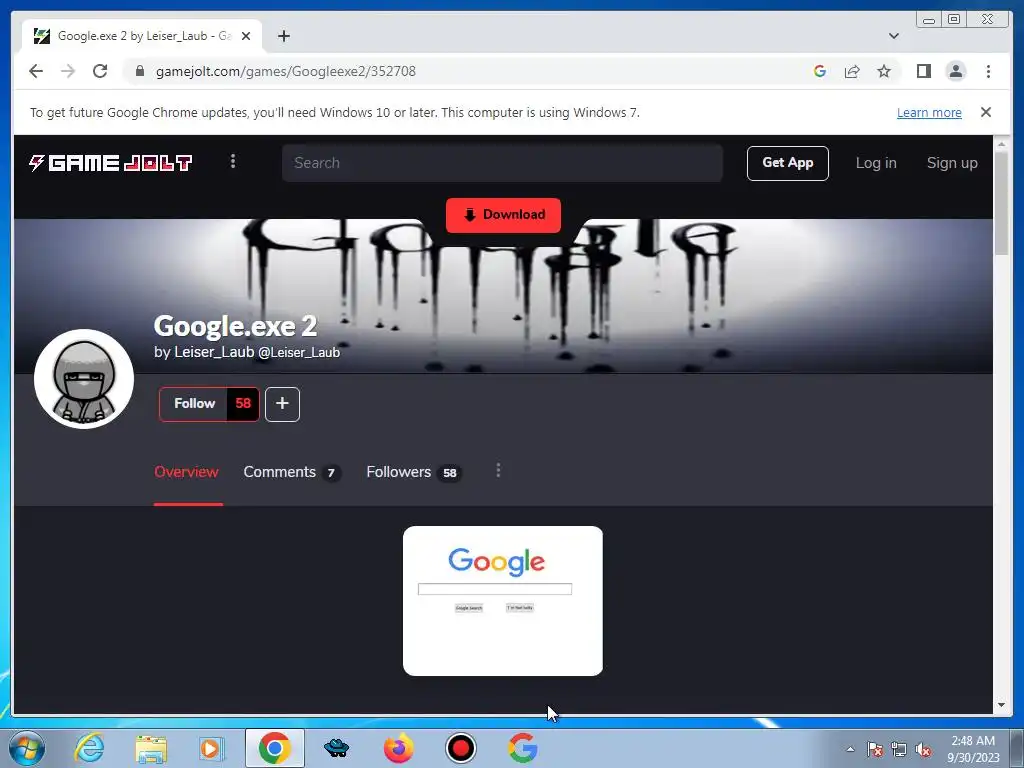Open a new browser tab
This screenshot has height=768, width=1024.
tap(283, 36)
